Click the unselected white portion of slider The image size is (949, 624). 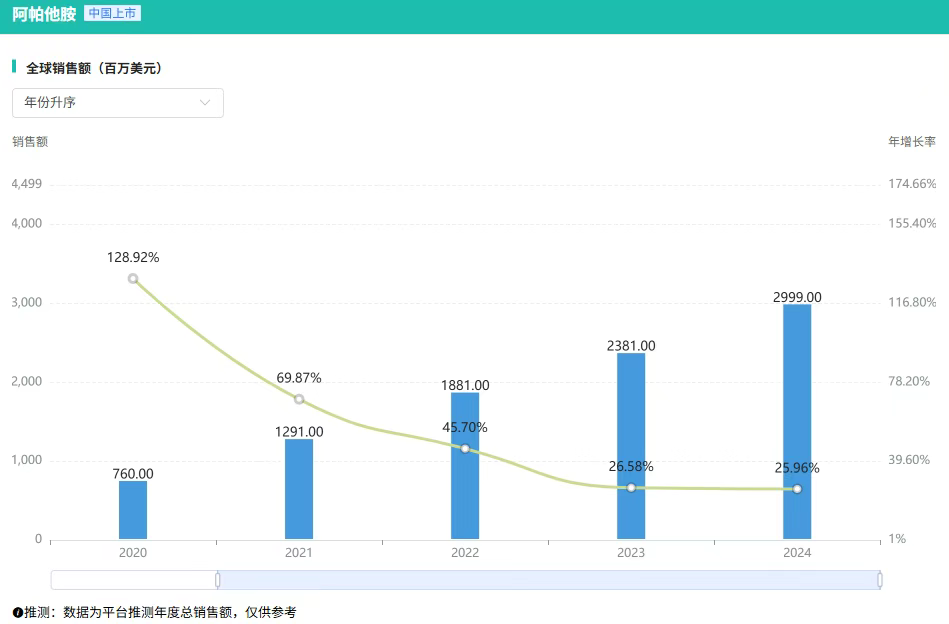click(134, 580)
